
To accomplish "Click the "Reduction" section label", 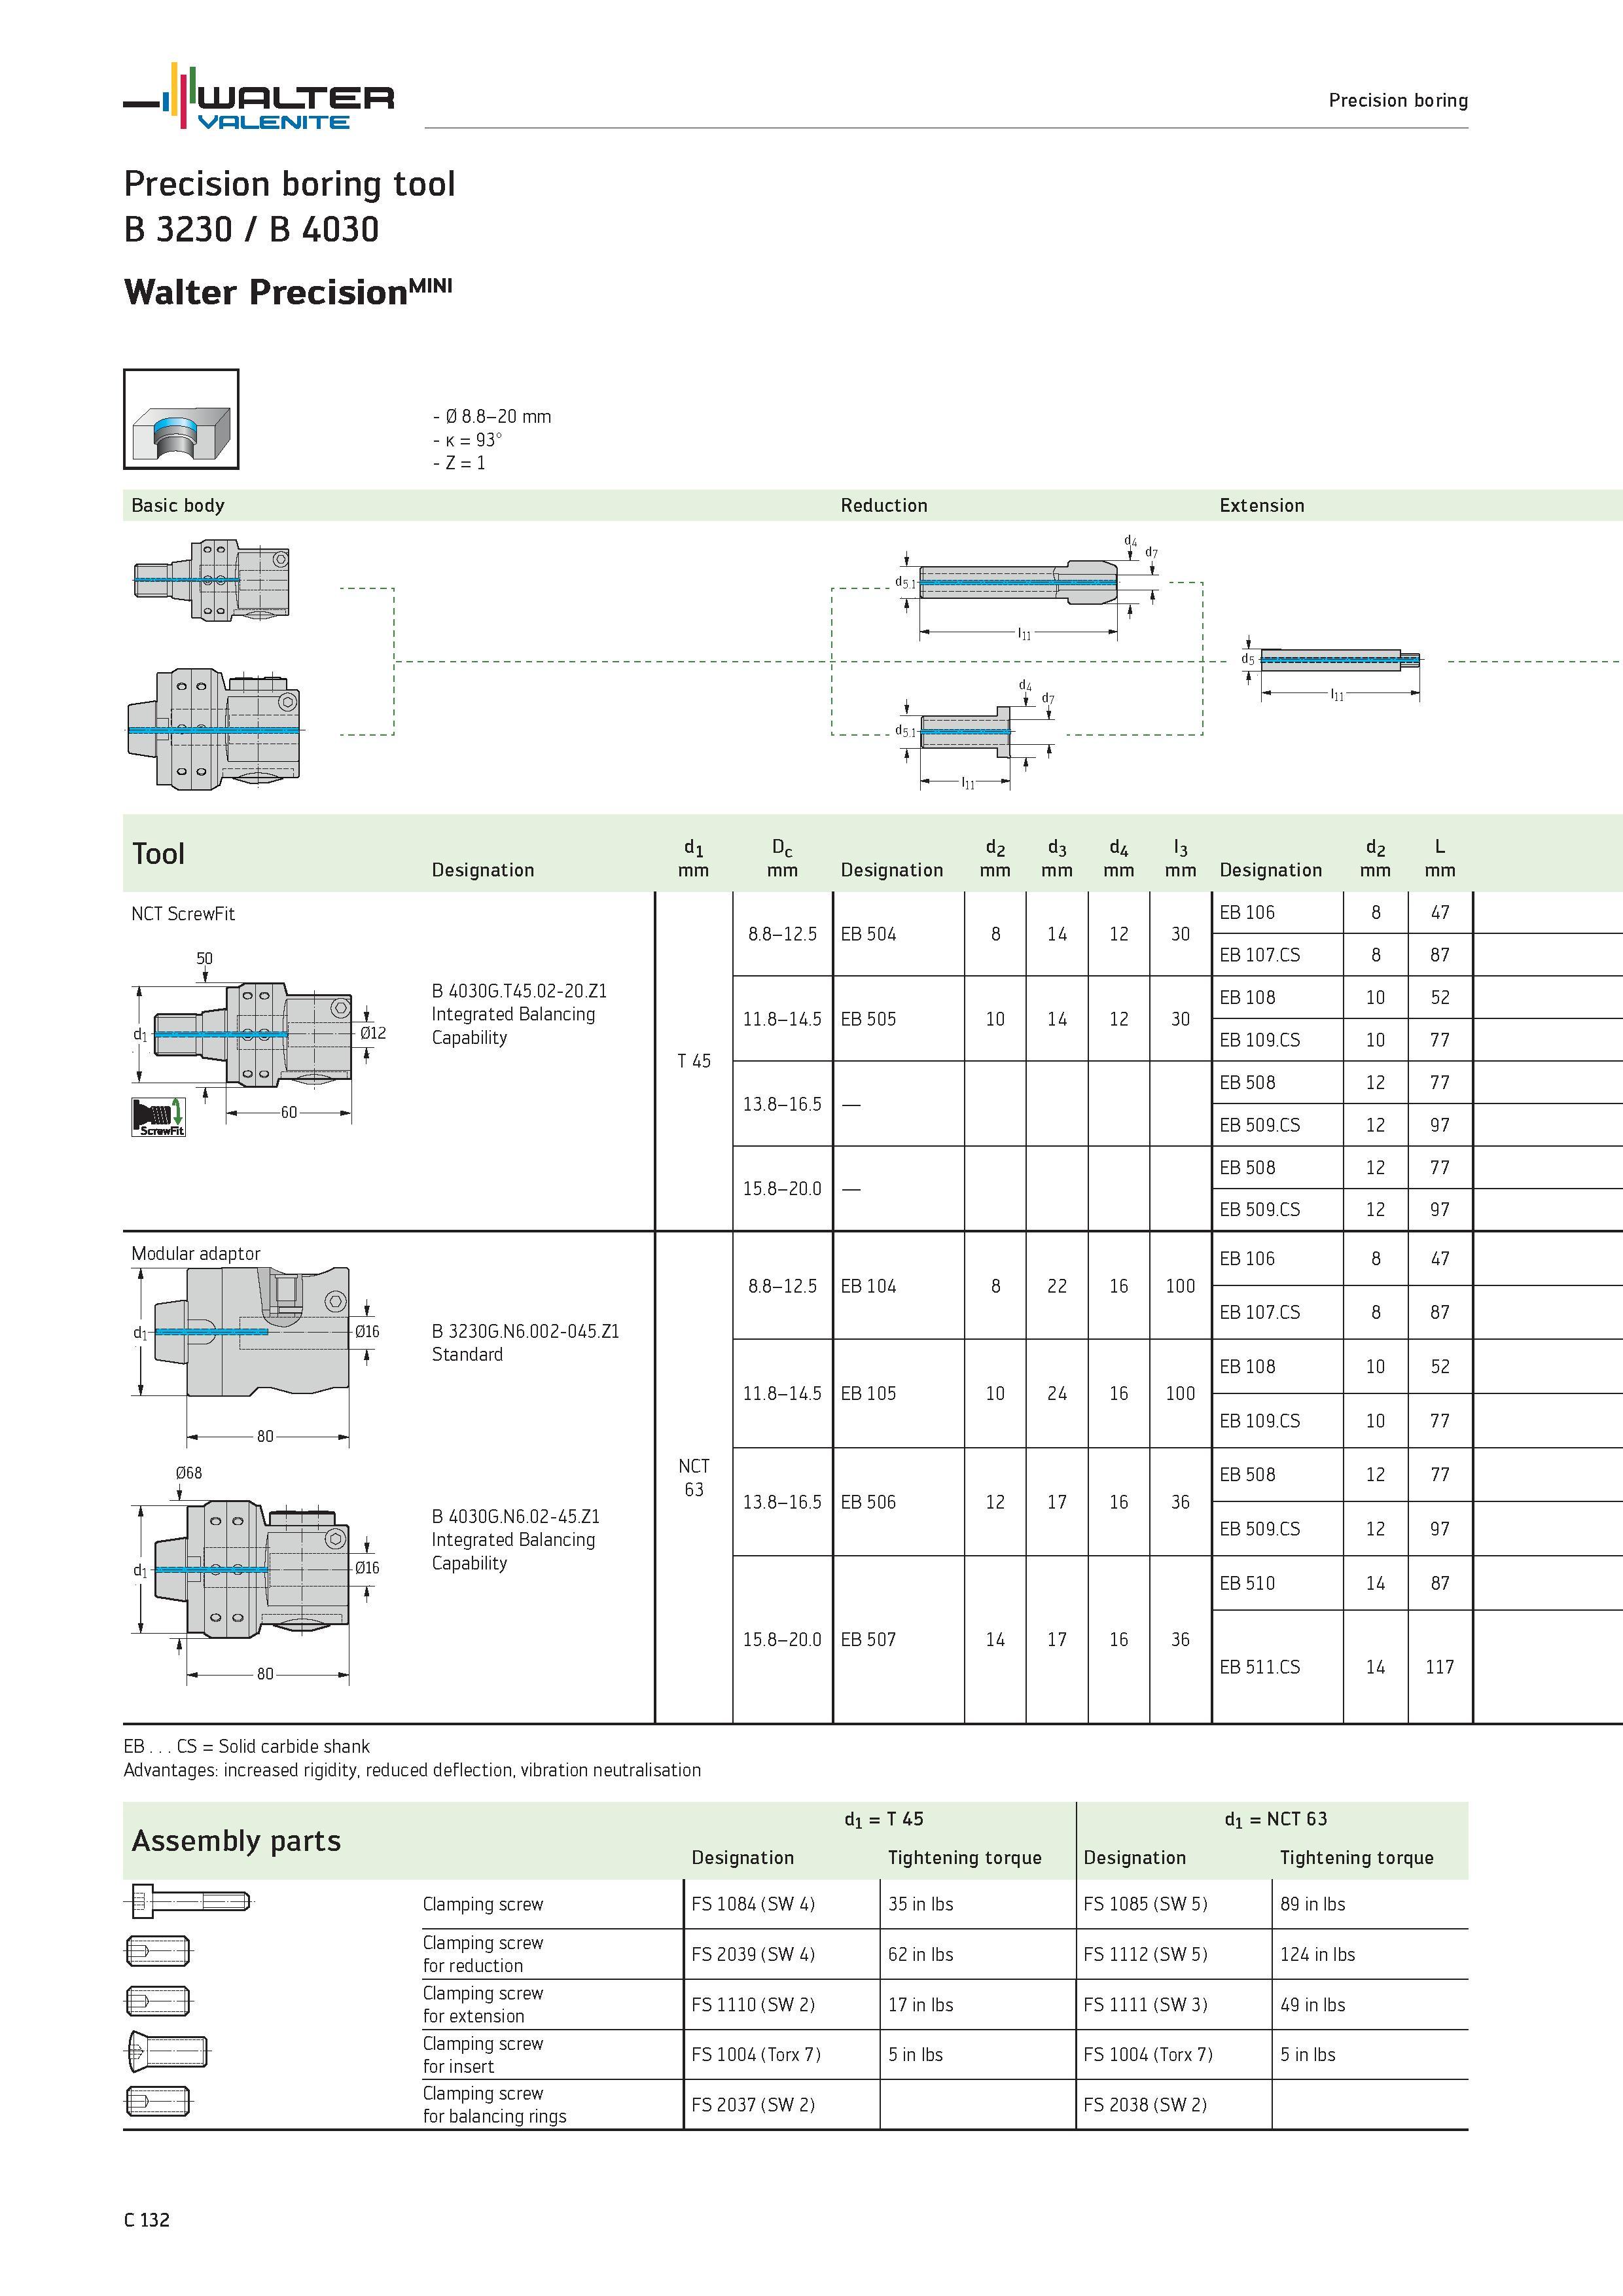I will pos(884,505).
